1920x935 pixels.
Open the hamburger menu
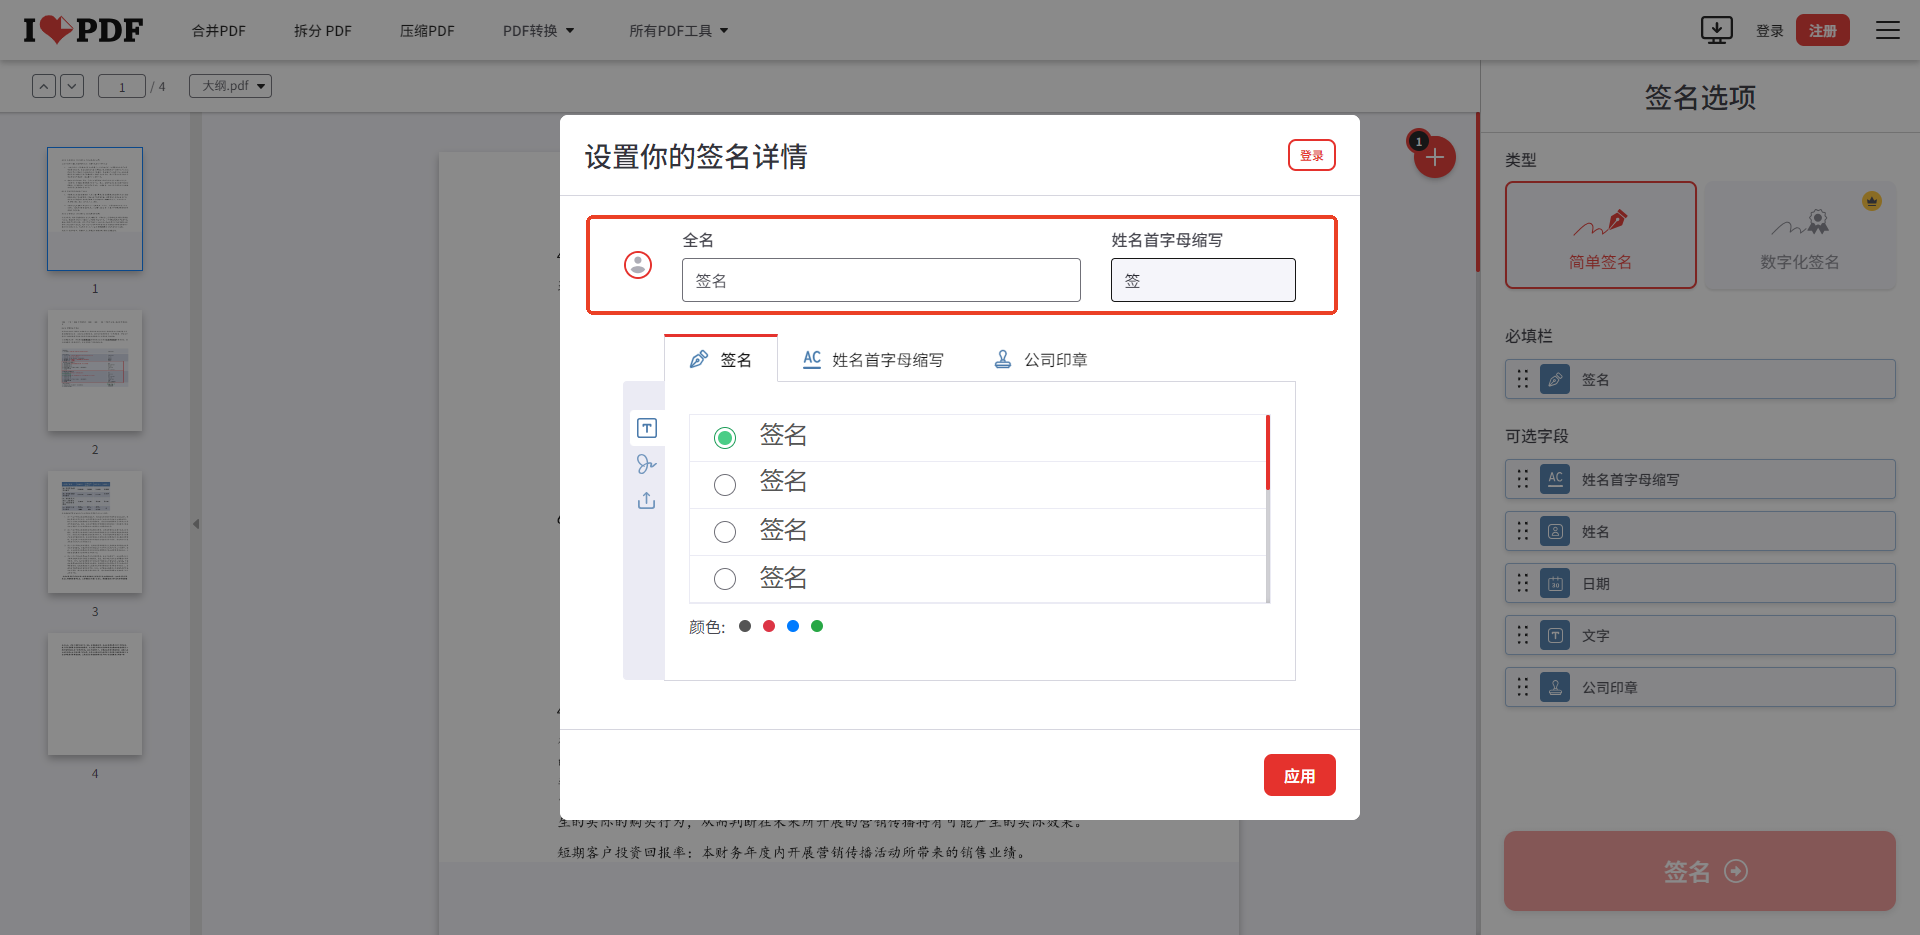click(1887, 30)
